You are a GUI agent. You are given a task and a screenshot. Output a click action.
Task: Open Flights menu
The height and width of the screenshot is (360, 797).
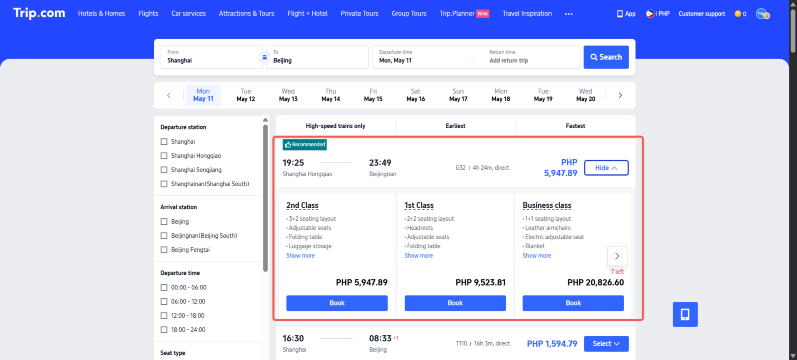click(x=148, y=14)
